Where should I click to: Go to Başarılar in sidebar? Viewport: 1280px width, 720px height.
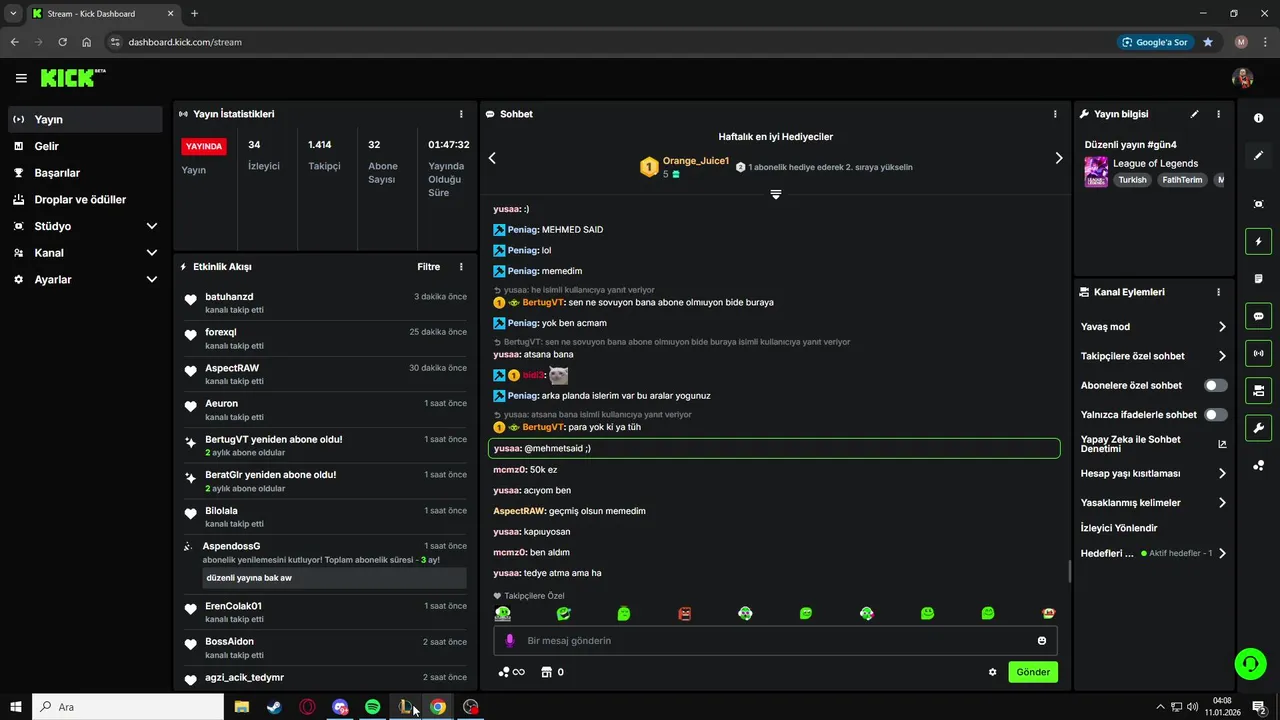pyautogui.click(x=85, y=173)
